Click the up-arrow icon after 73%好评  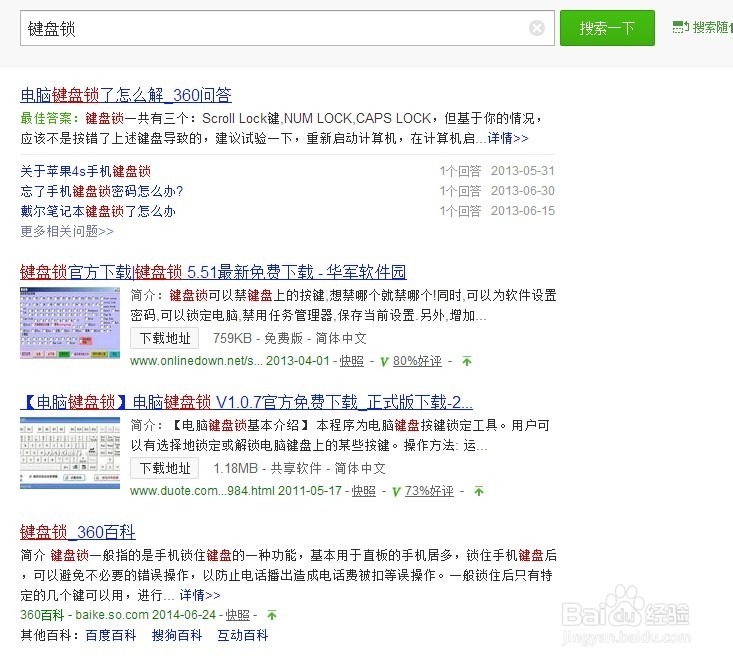(x=479, y=491)
